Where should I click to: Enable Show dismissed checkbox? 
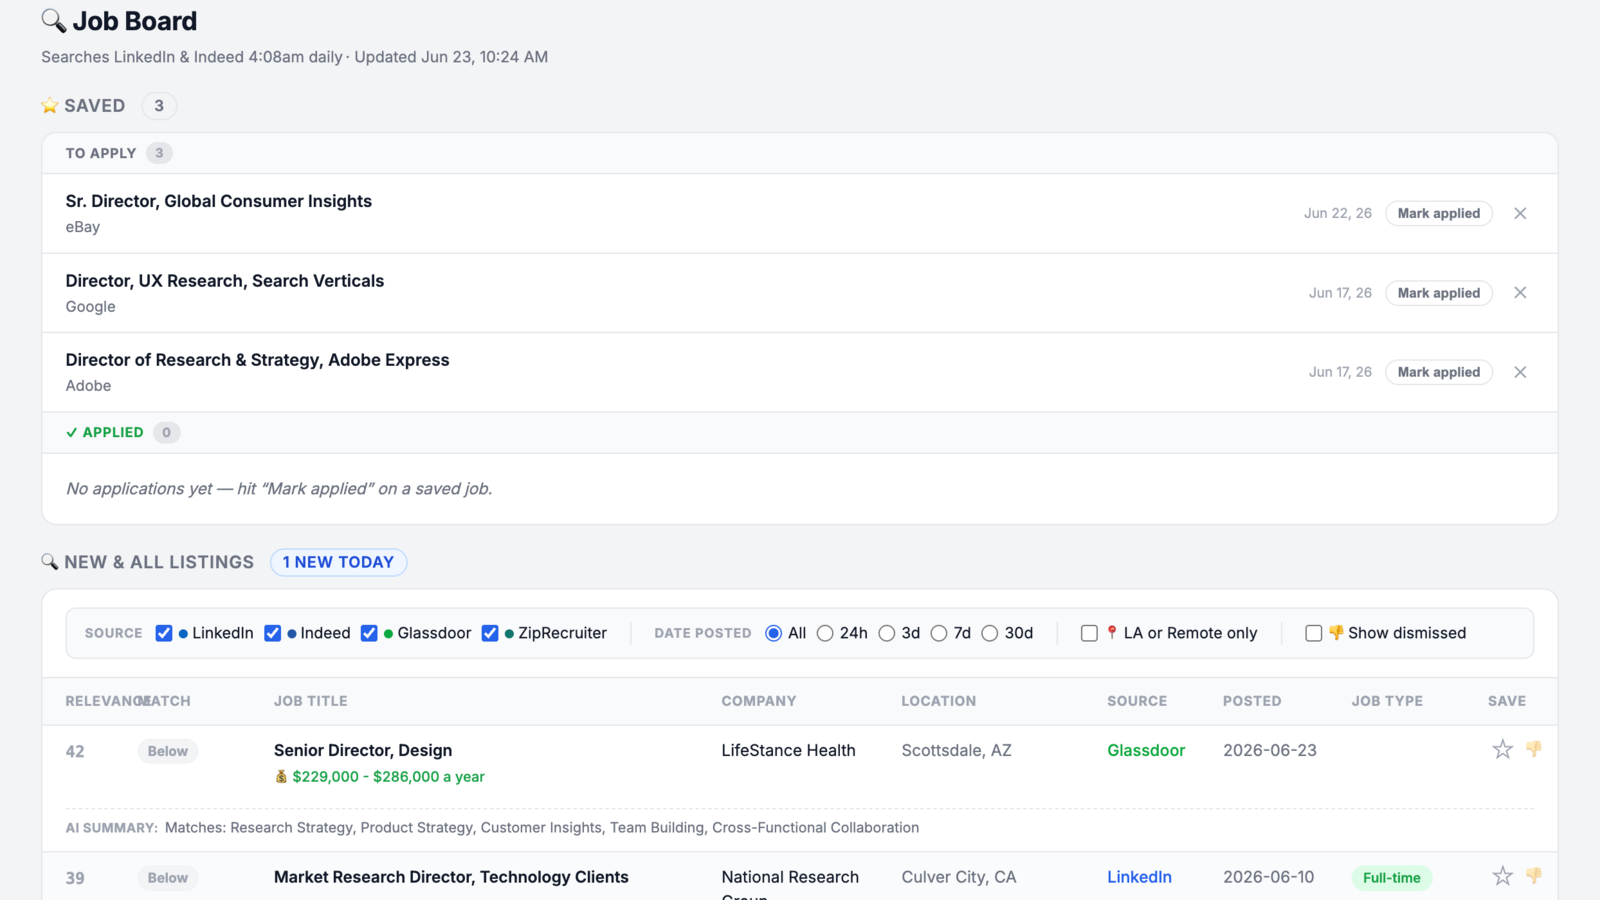(1314, 633)
